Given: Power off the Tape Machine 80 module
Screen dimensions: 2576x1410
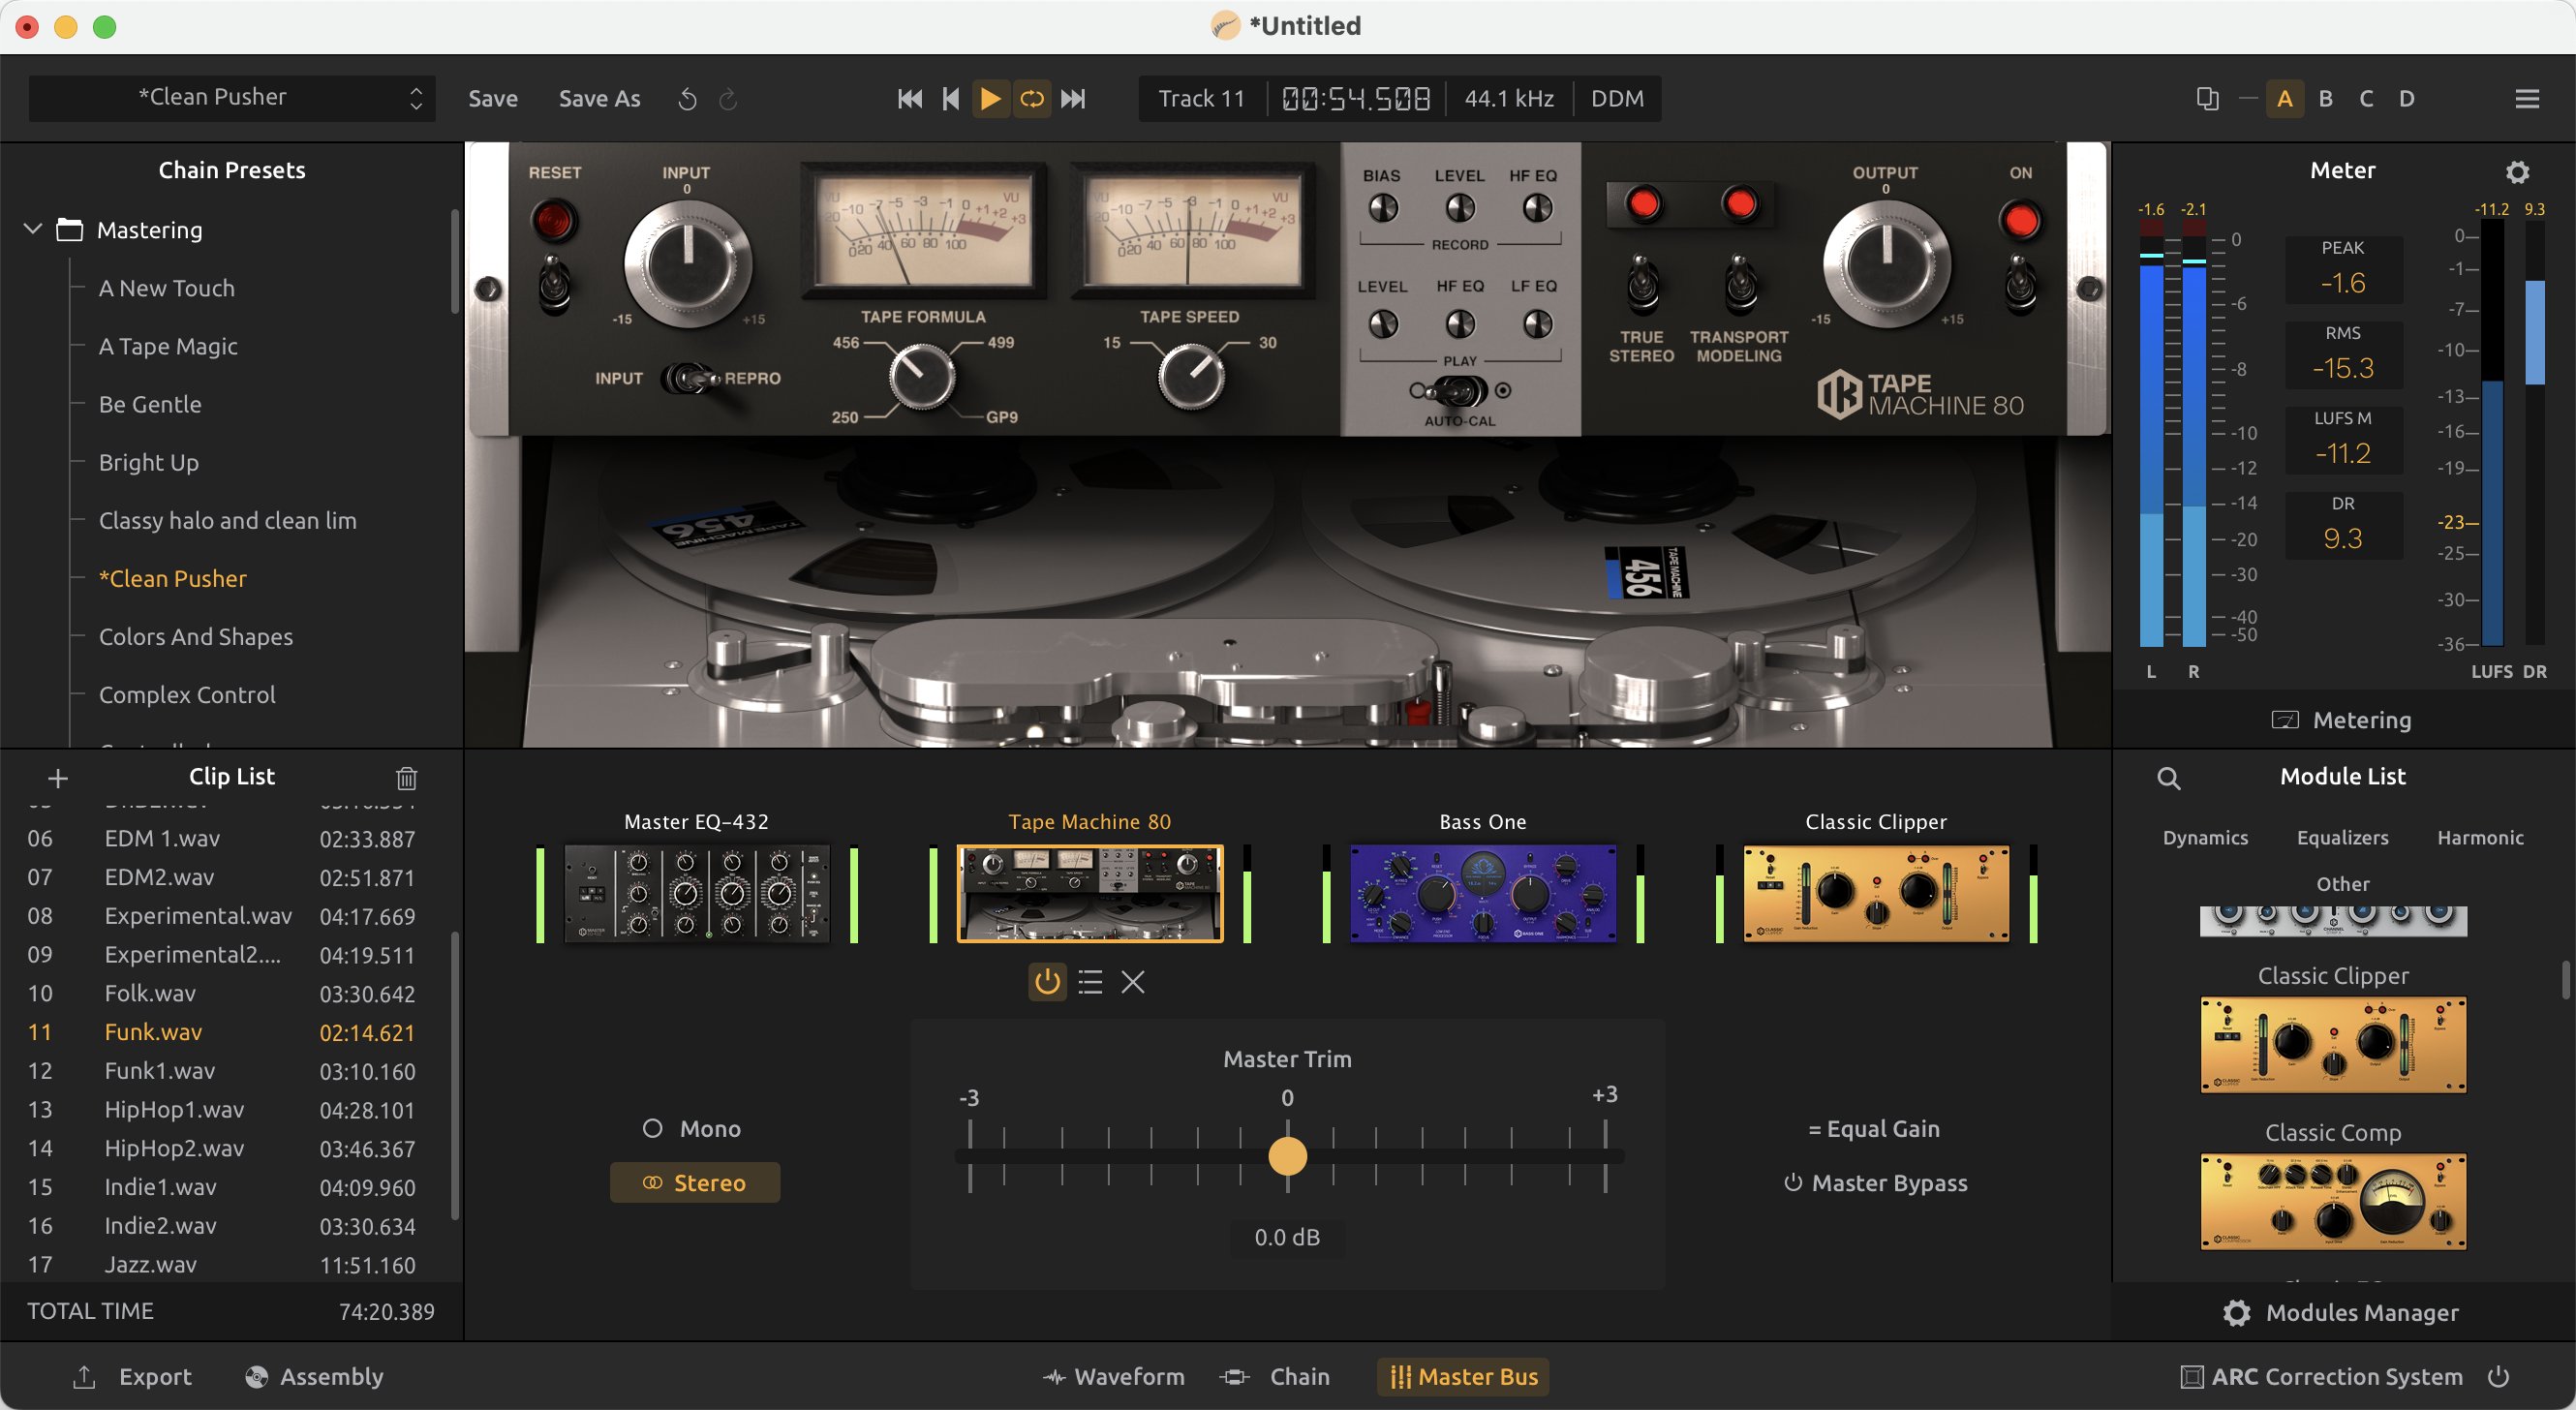Looking at the screenshot, I should [x=1047, y=982].
